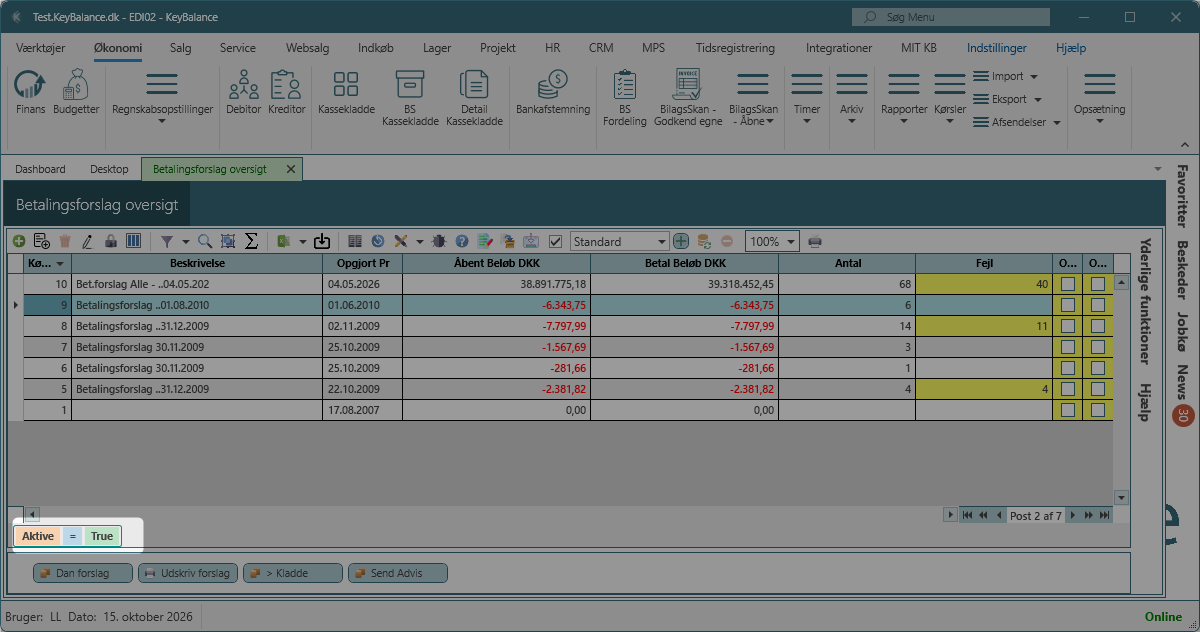Screen dimensions: 1200x632
Task: Open BS Kassekladde
Action: coord(410,98)
